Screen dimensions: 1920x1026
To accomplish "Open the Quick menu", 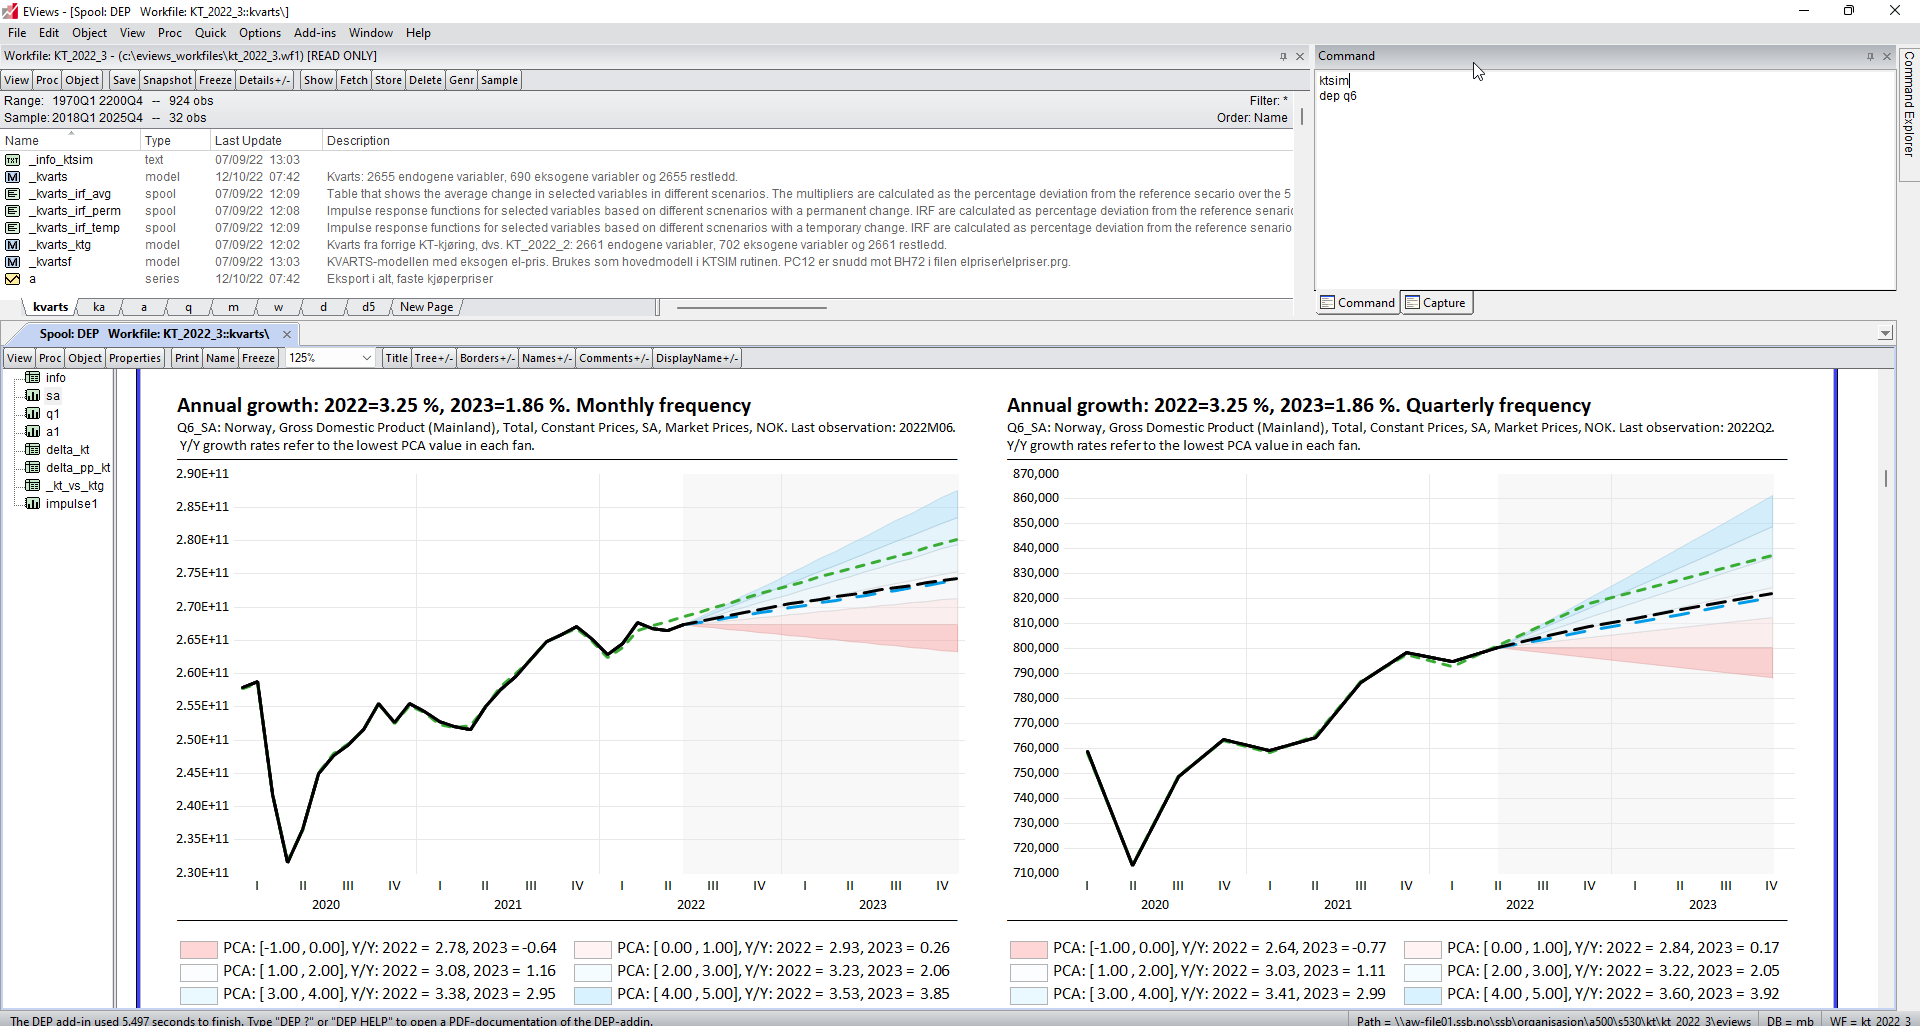I will pos(210,33).
